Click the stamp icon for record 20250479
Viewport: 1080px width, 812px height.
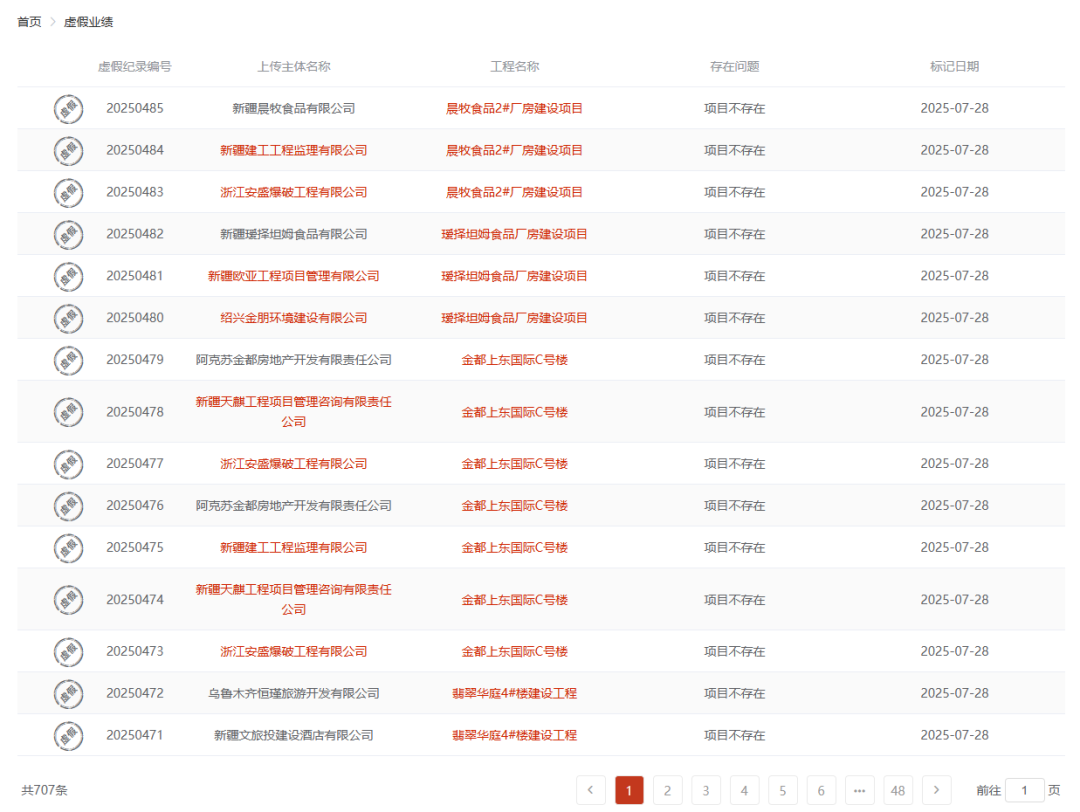(68, 360)
